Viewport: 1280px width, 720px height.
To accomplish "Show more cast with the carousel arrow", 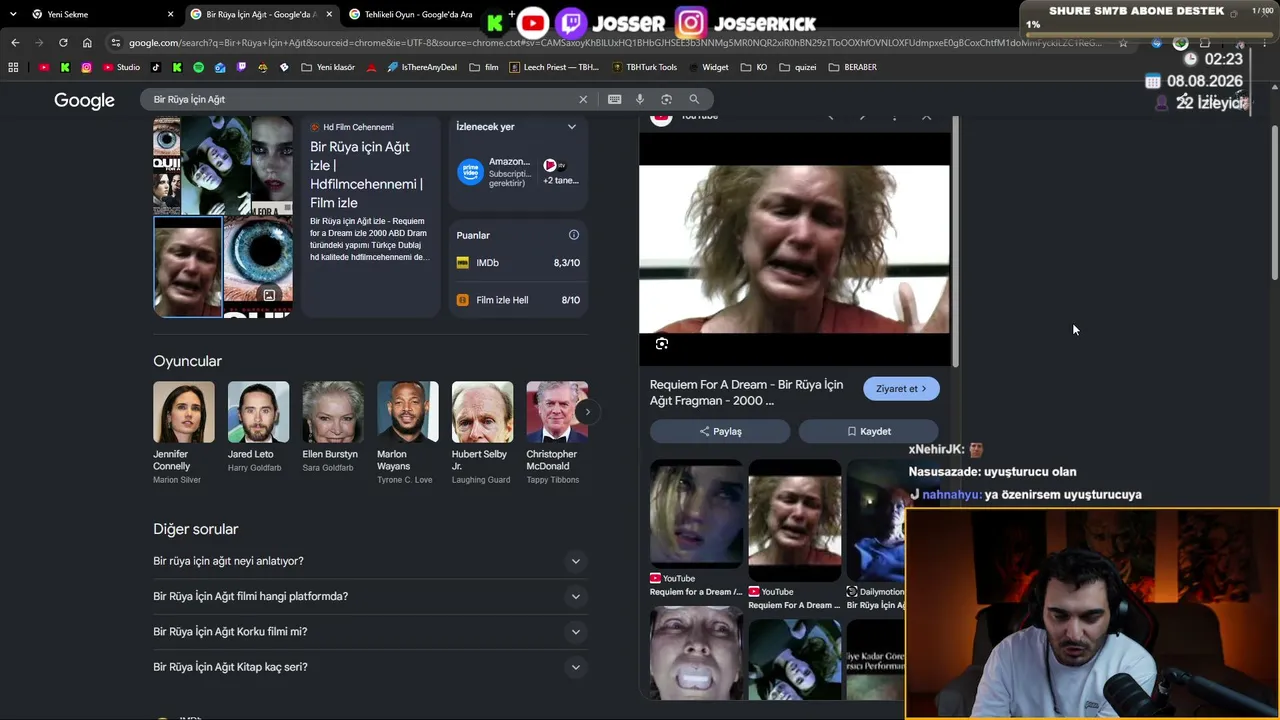I will [x=588, y=411].
